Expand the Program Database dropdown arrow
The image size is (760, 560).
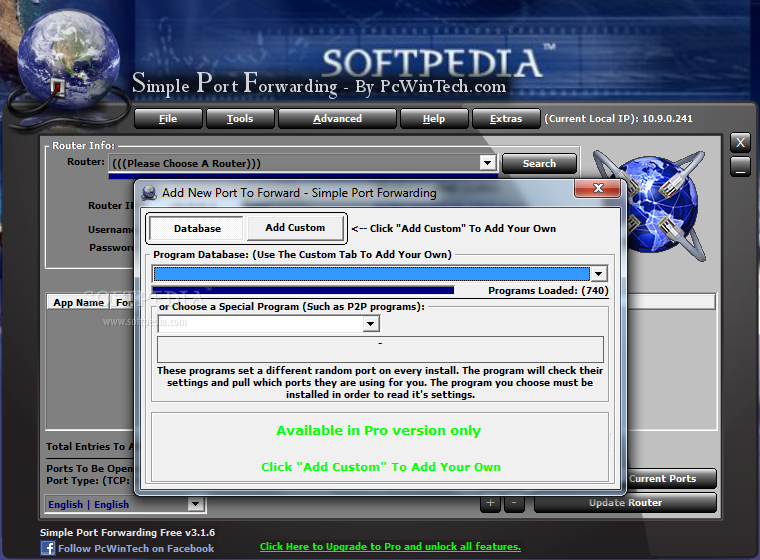point(599,274)
